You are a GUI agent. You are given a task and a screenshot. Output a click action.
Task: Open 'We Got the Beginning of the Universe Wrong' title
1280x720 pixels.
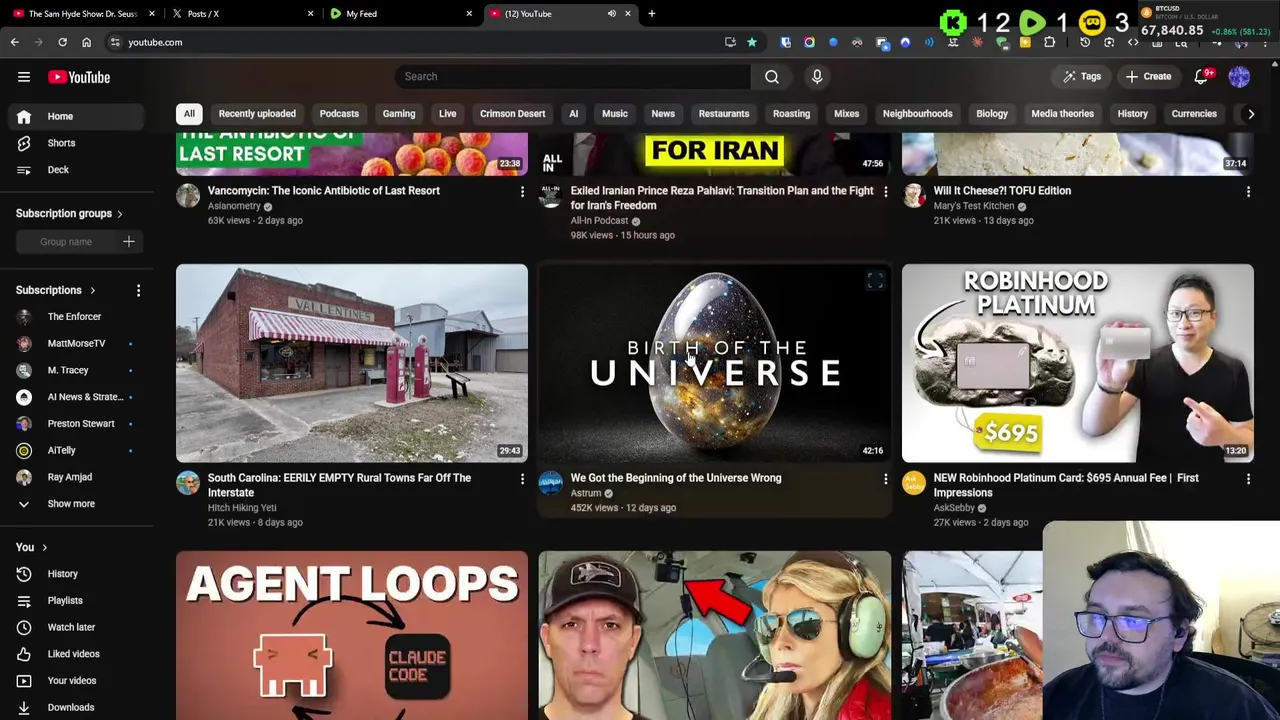click(676, 478)
